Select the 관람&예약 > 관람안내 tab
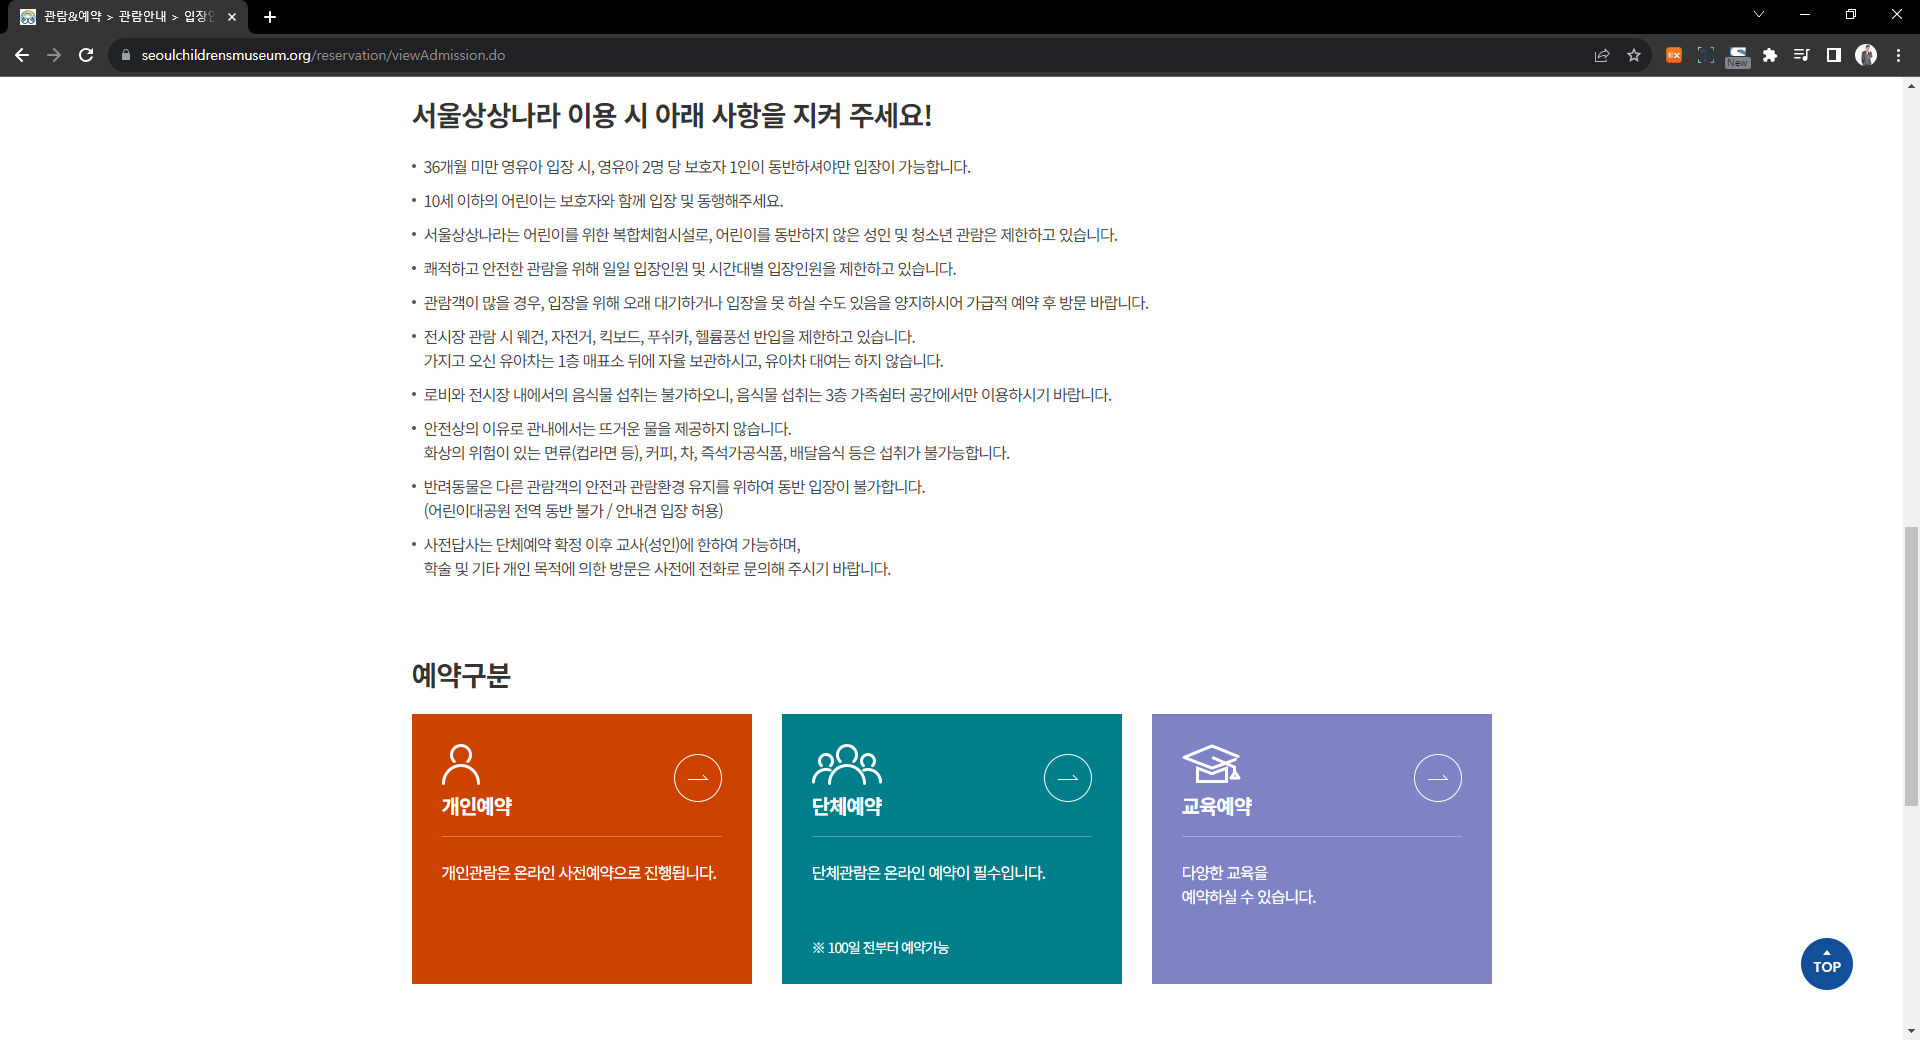This screenshot has height=1040, width=1920. (128, 17)
